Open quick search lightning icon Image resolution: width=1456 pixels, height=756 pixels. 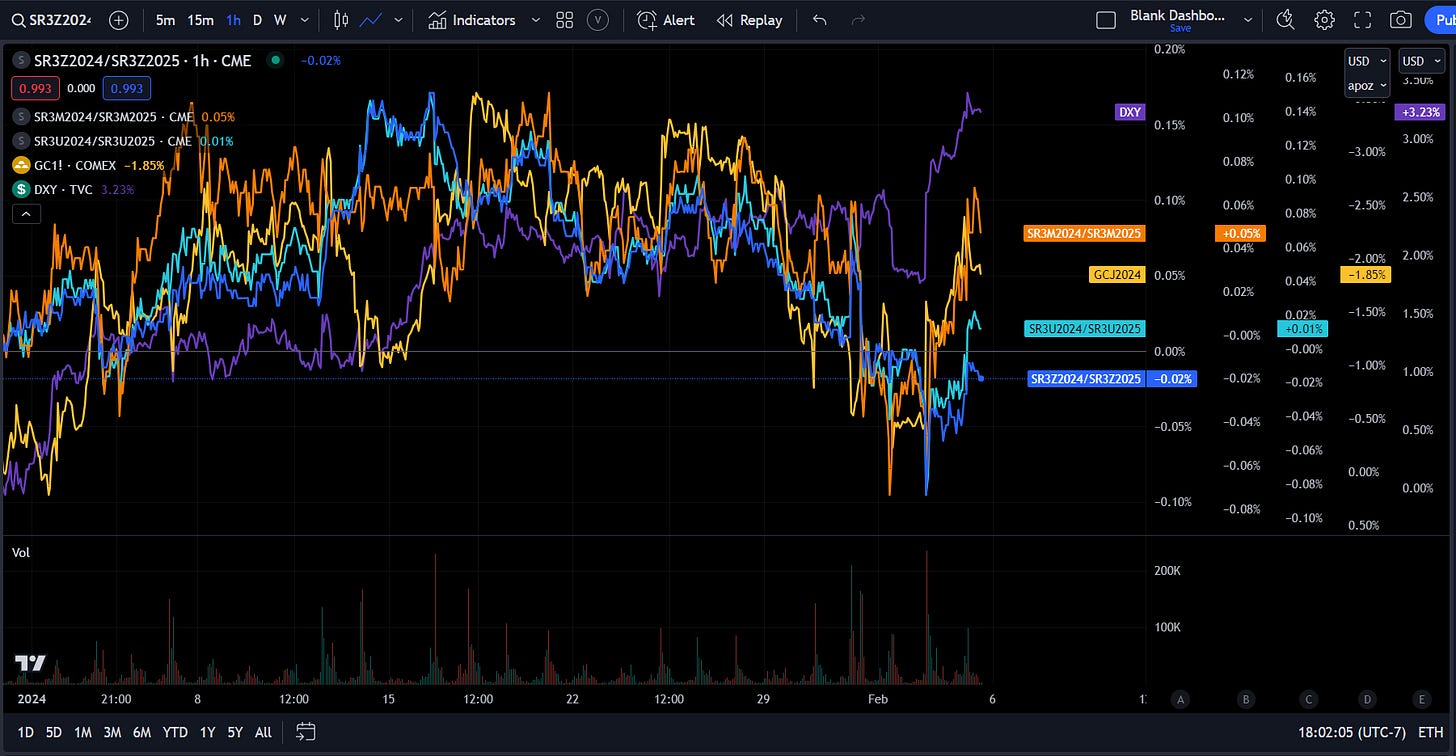tap(1286, 20)
